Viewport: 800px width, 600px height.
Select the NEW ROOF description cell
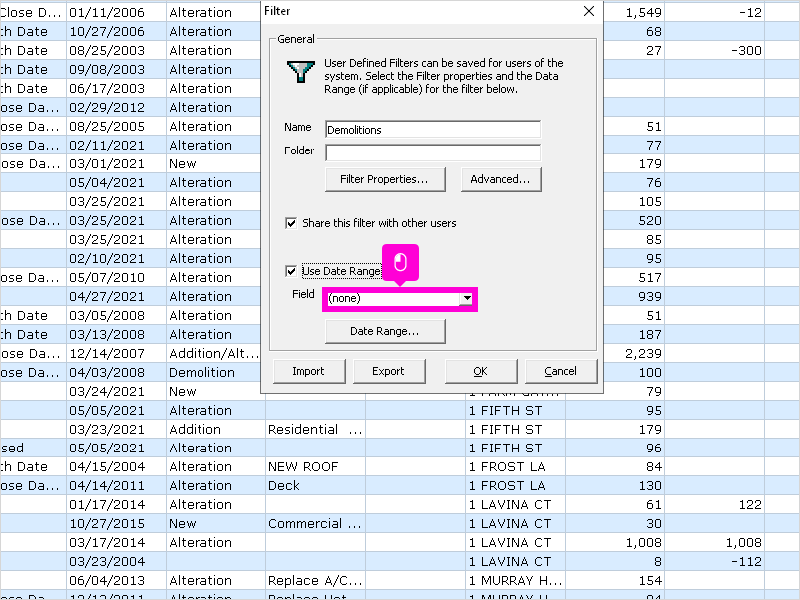[x=315, y=466]
